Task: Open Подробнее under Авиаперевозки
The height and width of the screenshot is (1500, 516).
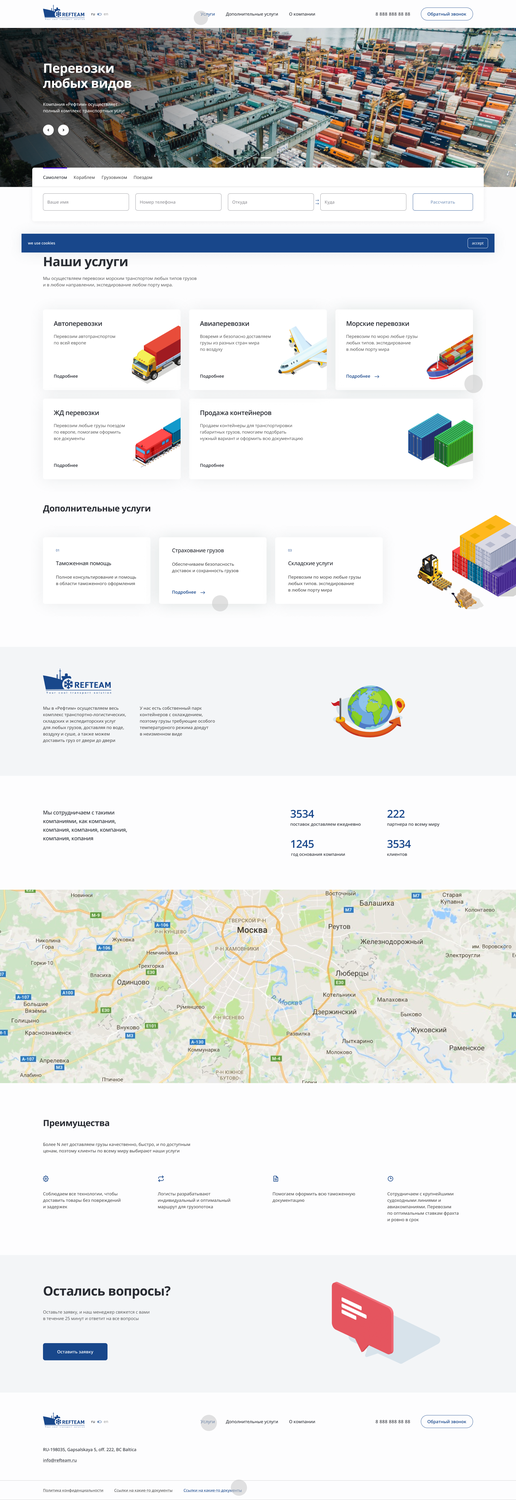Action: (212, 376)
